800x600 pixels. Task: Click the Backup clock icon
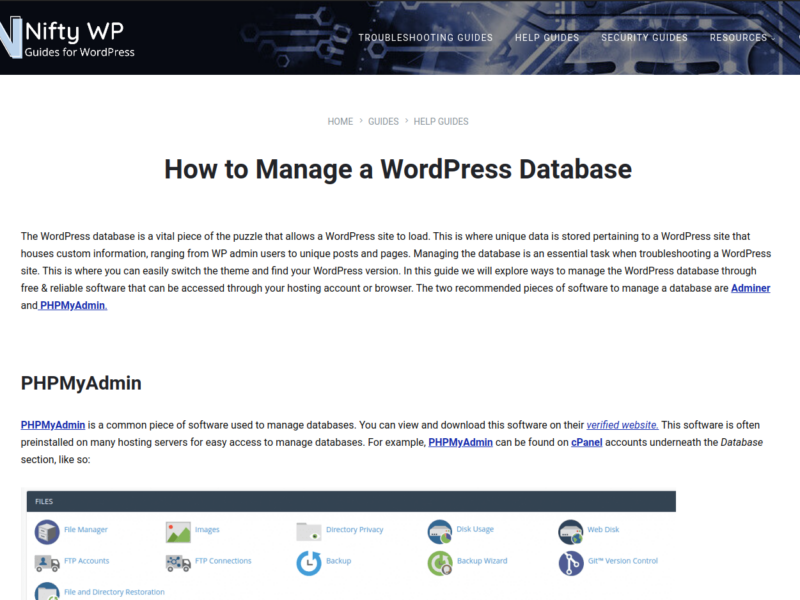pyautogui.click(x=309, y=562)
